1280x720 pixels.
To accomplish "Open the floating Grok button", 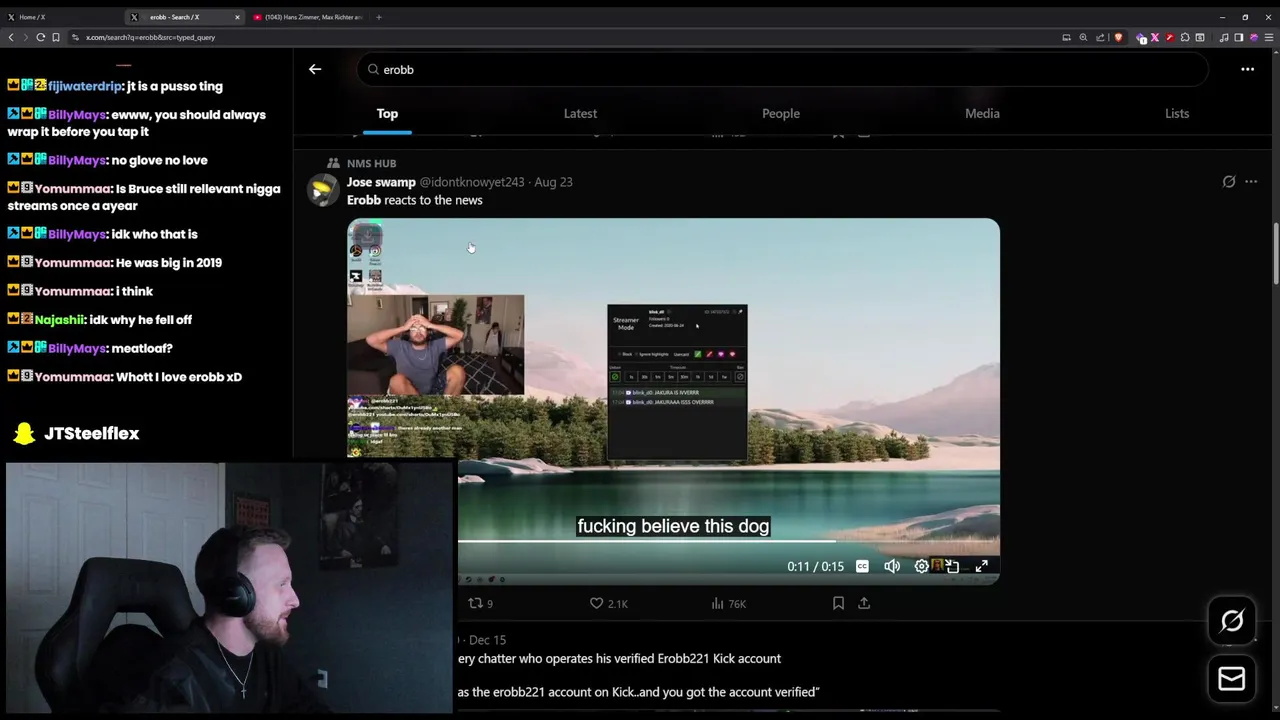I will 1232,621.
